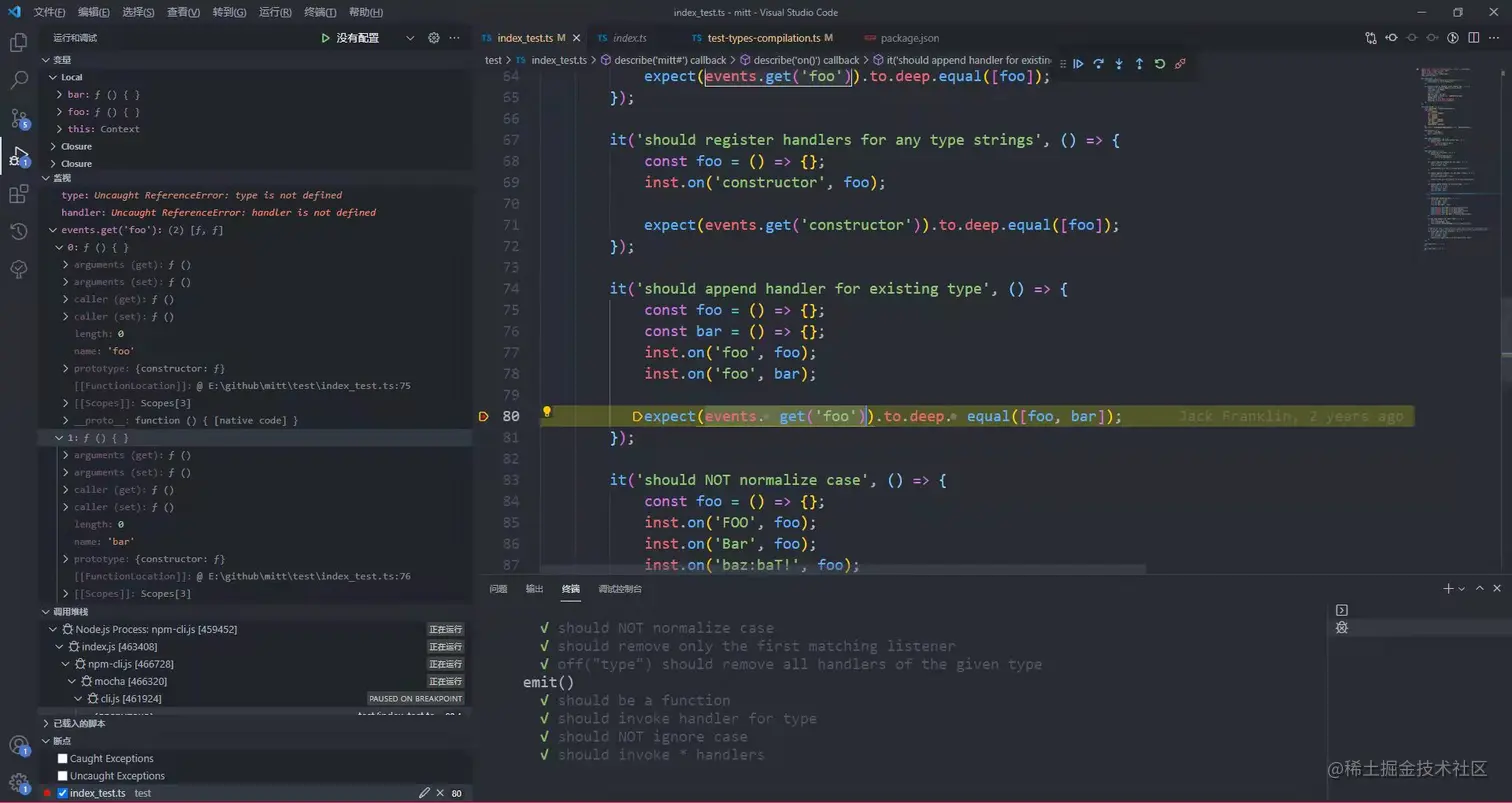The width and height of the screenshot is (1512, 803).
Task: Expand the 已载入的脚本 loaded scripts section
Action: point(45,723)
